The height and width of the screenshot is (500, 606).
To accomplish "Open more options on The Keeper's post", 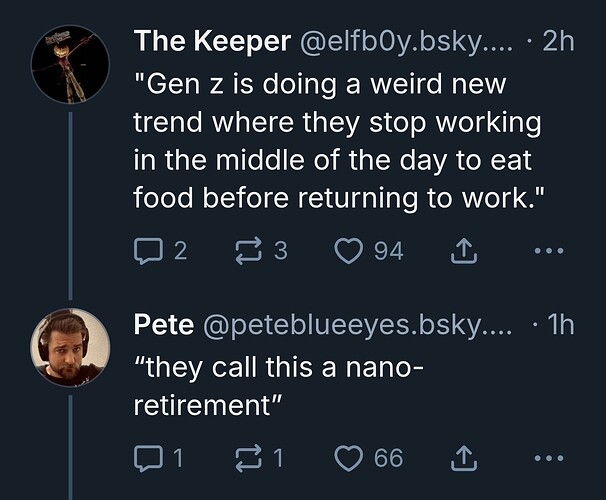I will (x=549, y=251).
